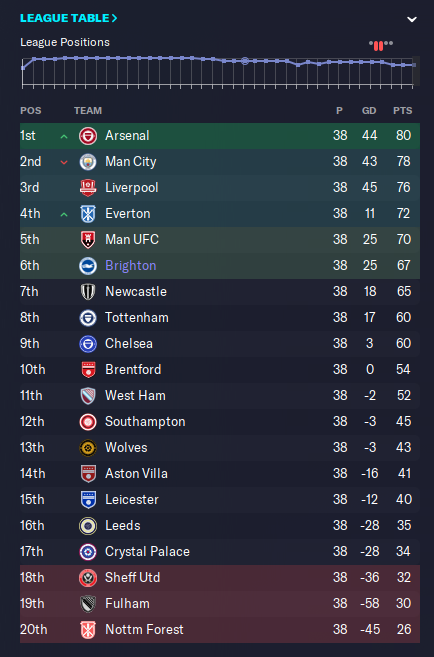Viewport: 434px width, 657px height.
Task: Click the TEAM column header
Action: pos(88,111)
